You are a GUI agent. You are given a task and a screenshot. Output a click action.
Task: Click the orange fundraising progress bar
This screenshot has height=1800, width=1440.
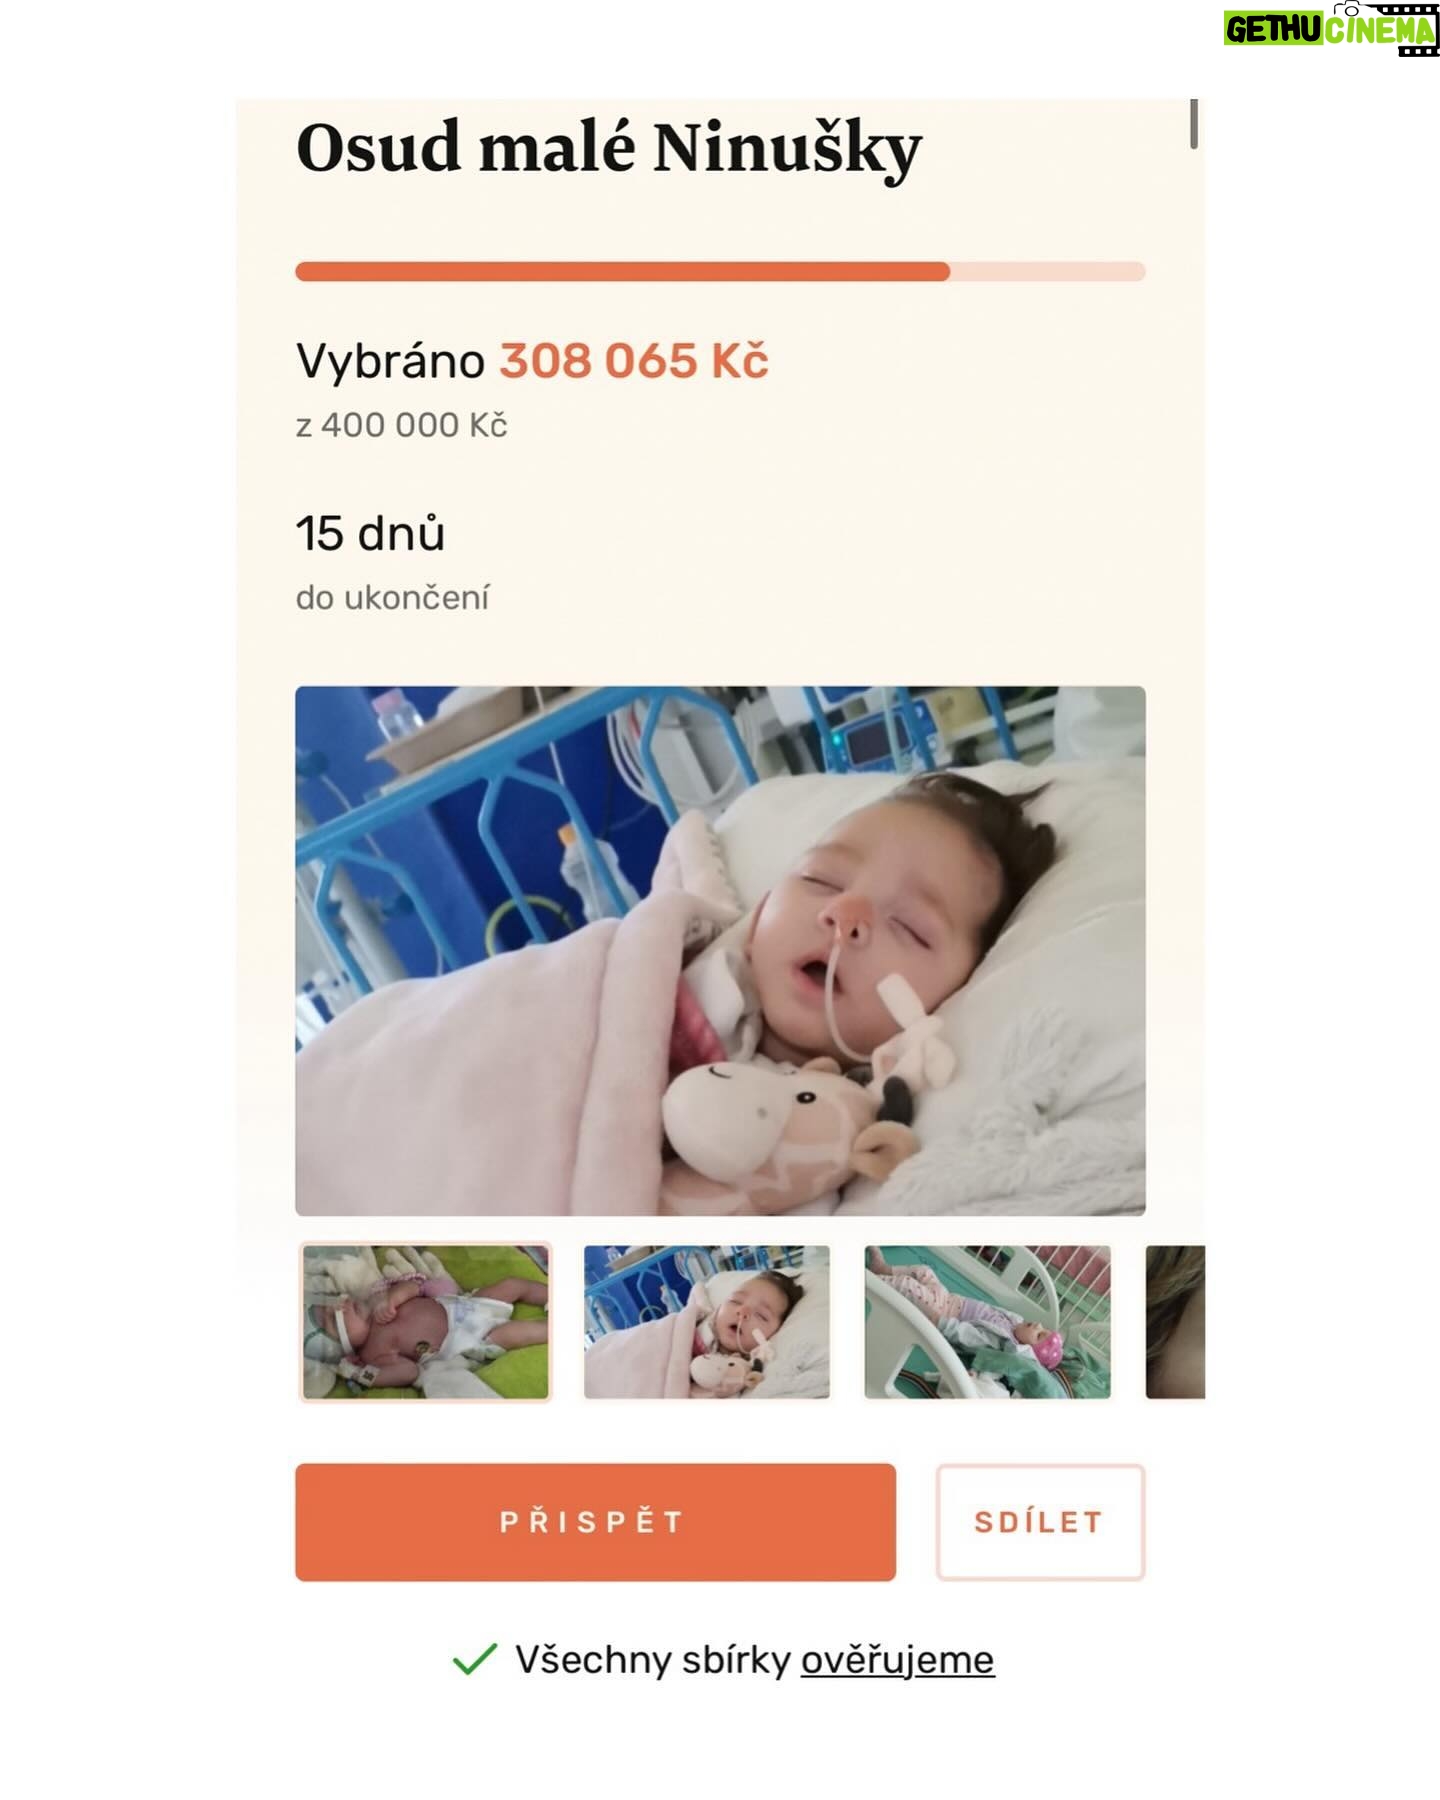tap(622, 271)
